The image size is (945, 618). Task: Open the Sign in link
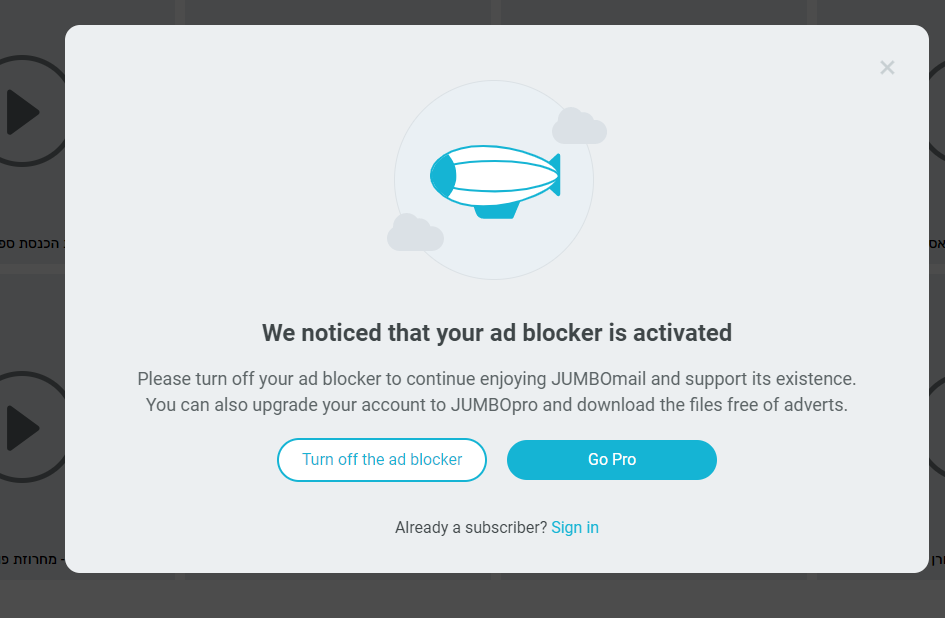tap(575, 528)
